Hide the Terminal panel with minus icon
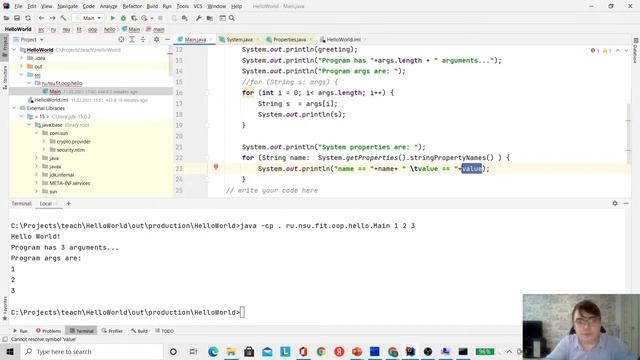This screenshot has height=360, width=640. (626, 203)
